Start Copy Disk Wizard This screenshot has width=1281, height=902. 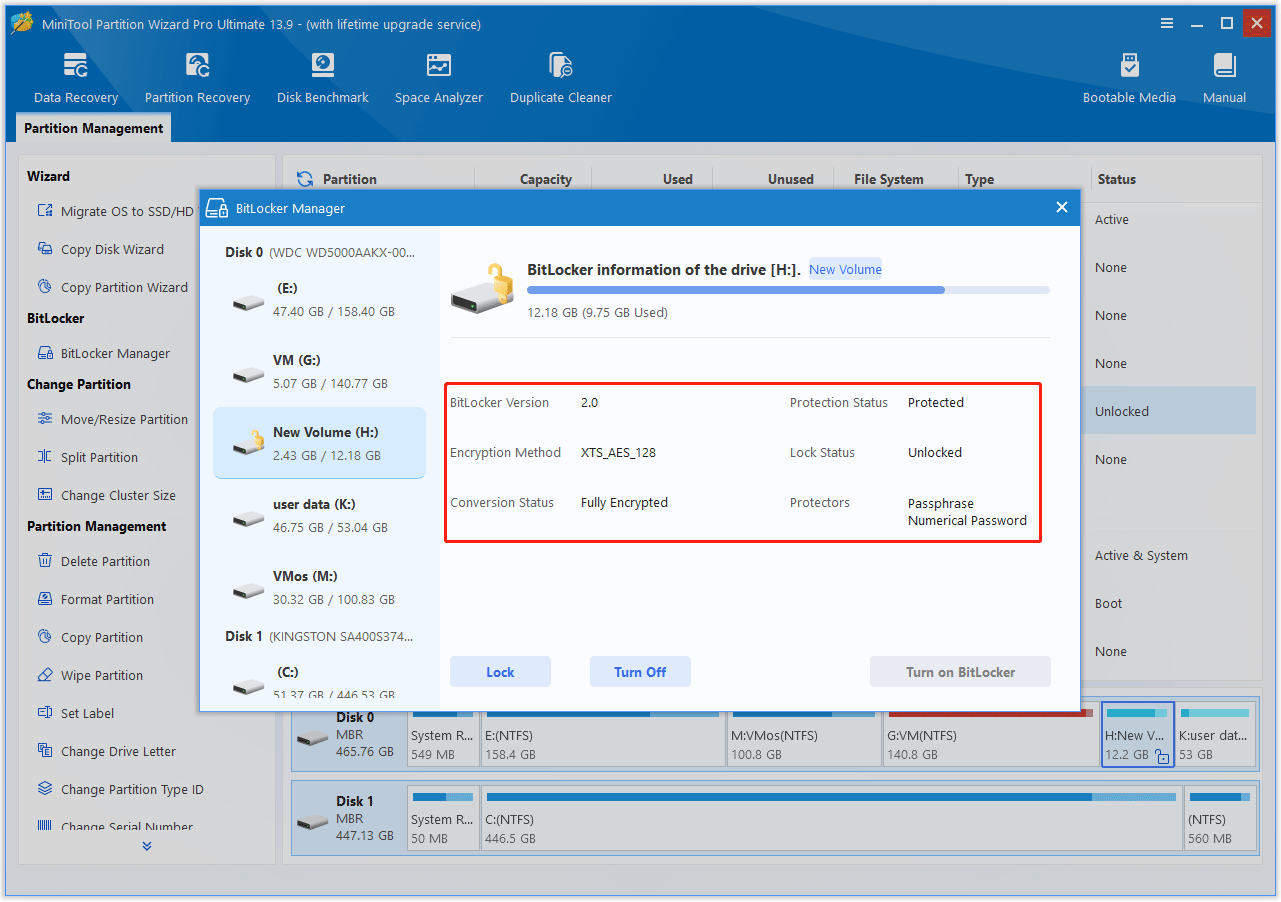(x=100, y=249)
